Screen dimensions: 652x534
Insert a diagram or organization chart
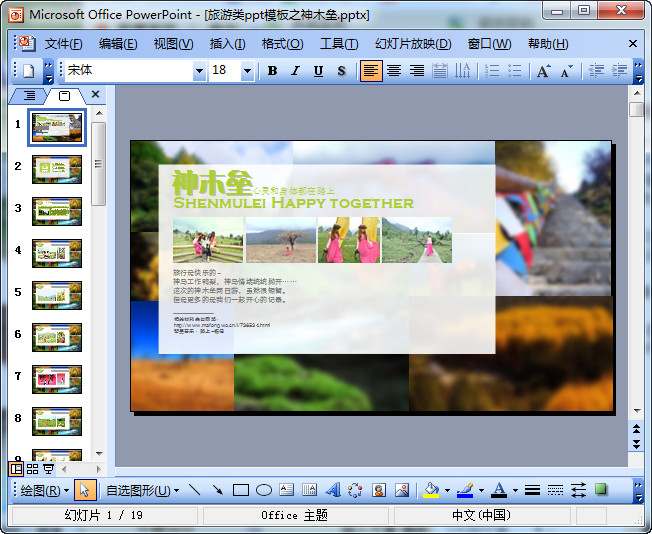[x=356, y=490]
